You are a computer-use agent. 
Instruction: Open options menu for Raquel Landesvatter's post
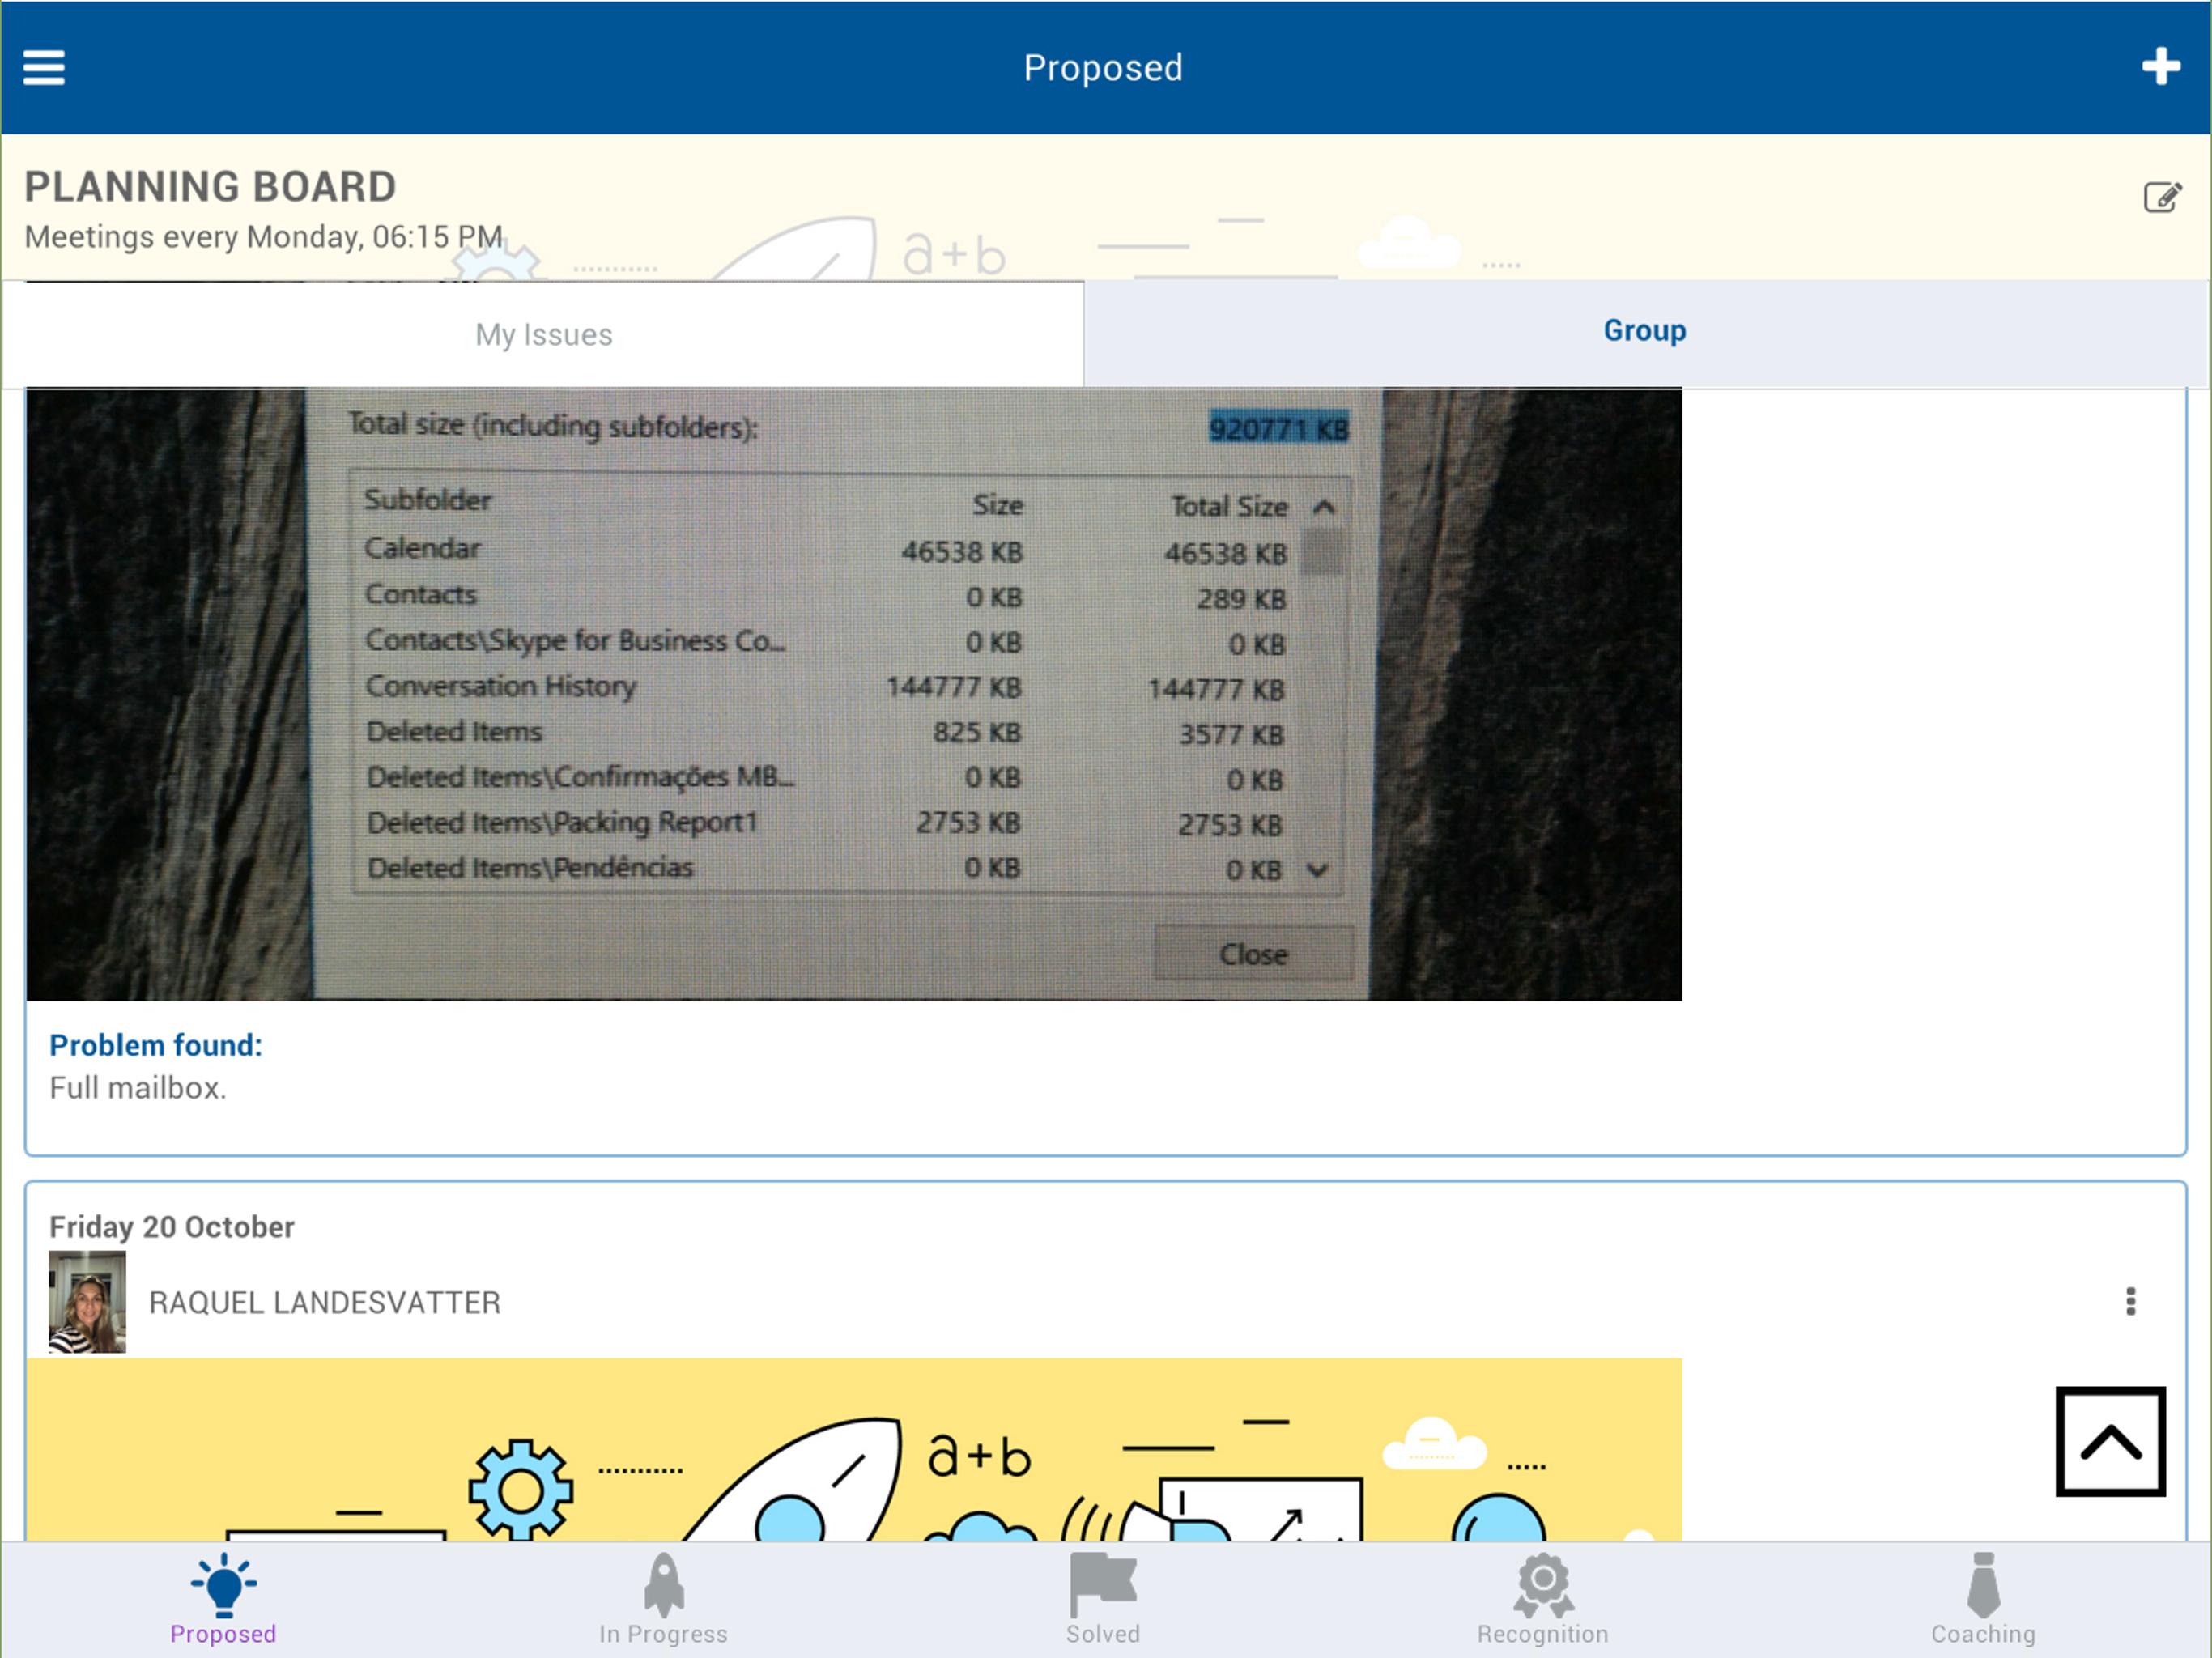tap(2131, 1301)
